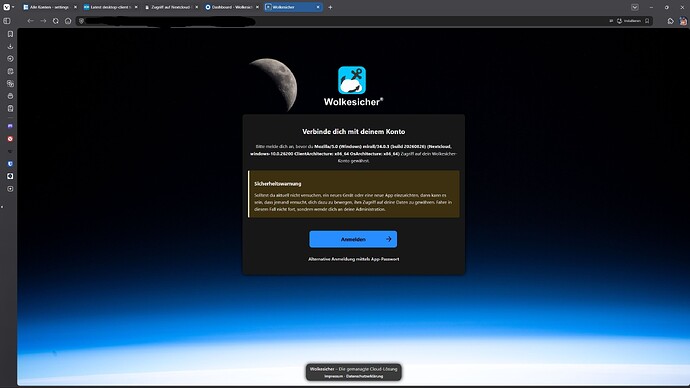Expand the tab list dropdown

[635, 7]
